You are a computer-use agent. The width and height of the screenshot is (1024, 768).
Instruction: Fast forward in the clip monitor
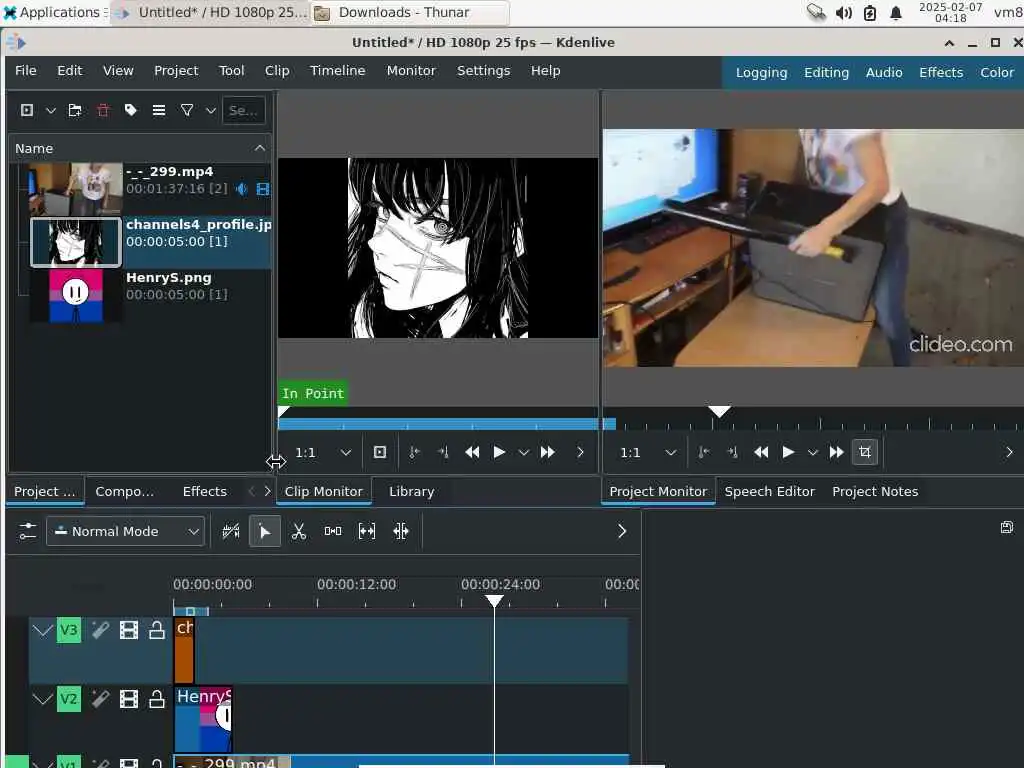[547, 452]
